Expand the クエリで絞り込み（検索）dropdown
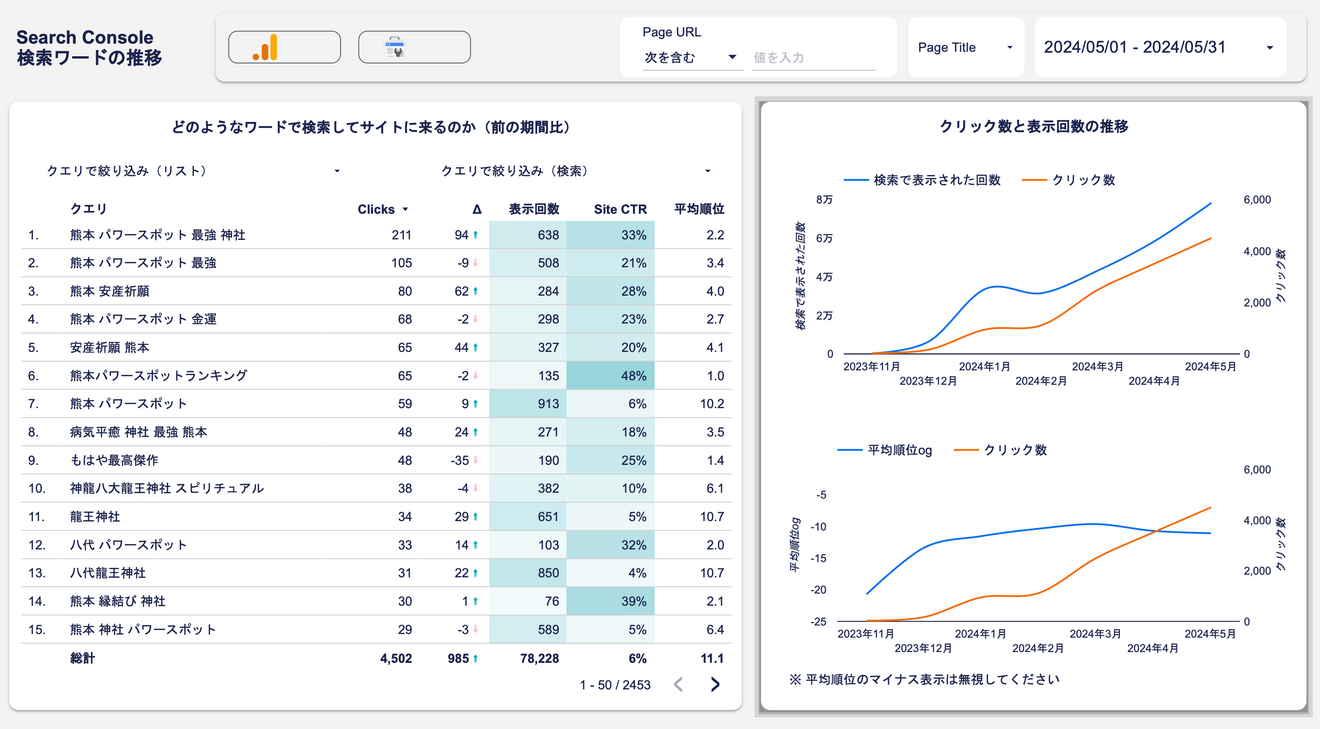This screenshot has height=729, width=1320. (576, 171)
